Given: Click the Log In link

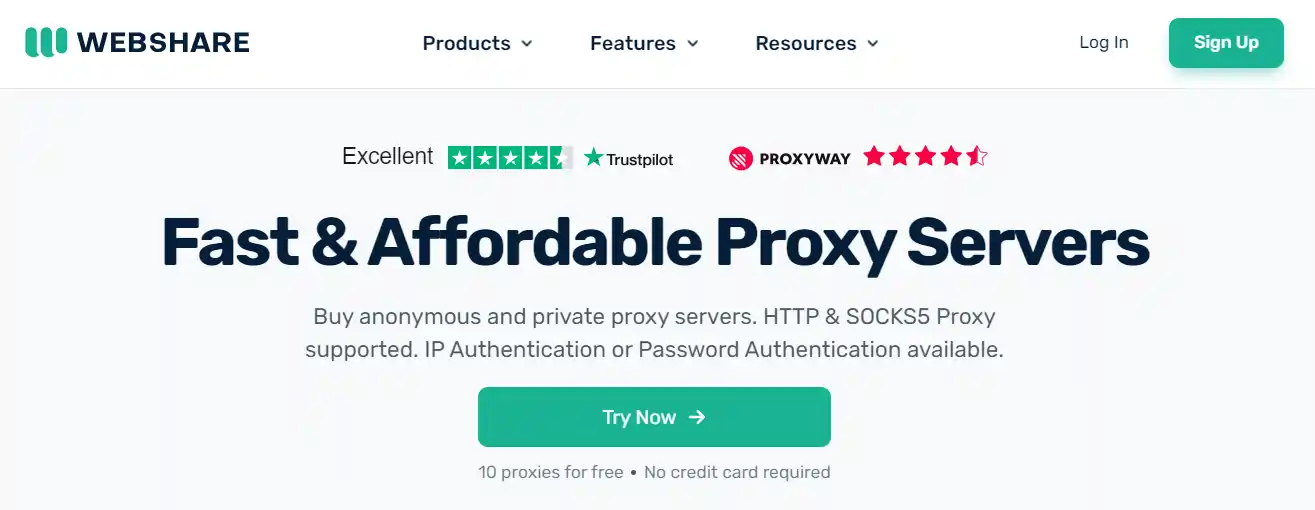Looking at the screenshot, I should (x=1104, y=42).
